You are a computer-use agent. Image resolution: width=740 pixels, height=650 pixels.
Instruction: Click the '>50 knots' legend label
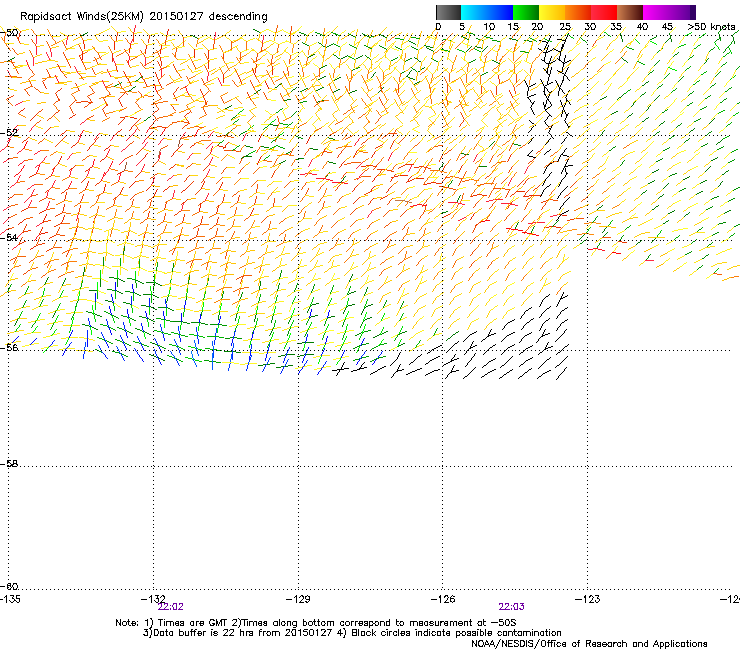(712, 27)
